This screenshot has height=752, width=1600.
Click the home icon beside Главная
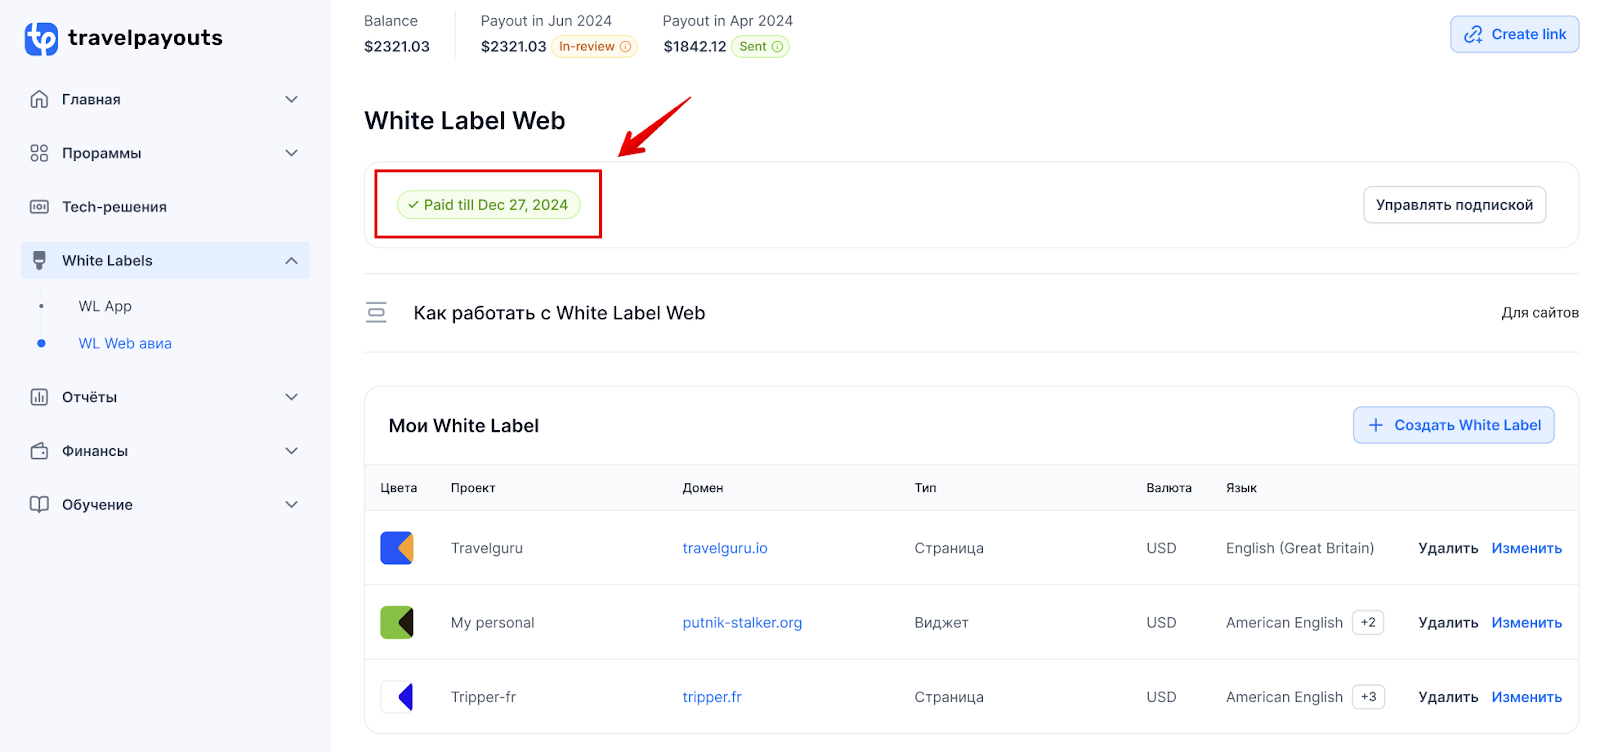[39, 99]
